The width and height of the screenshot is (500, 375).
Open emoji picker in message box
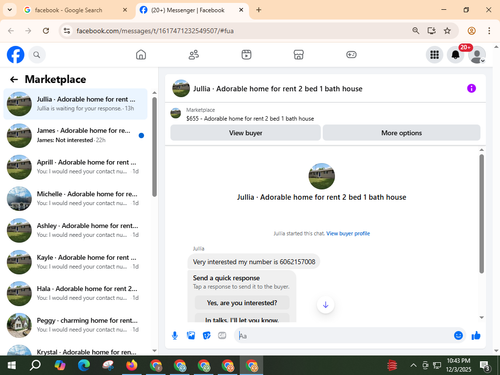[458, 335]
